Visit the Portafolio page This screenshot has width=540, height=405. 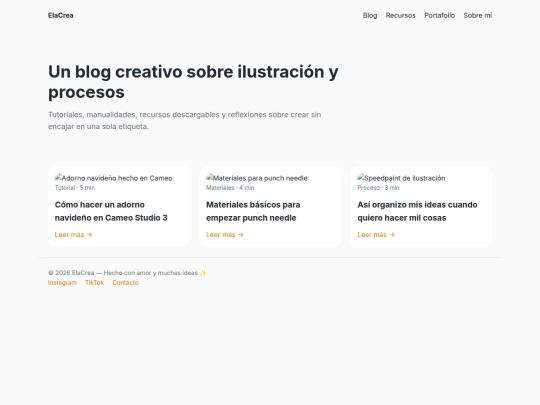pos(439,15)
